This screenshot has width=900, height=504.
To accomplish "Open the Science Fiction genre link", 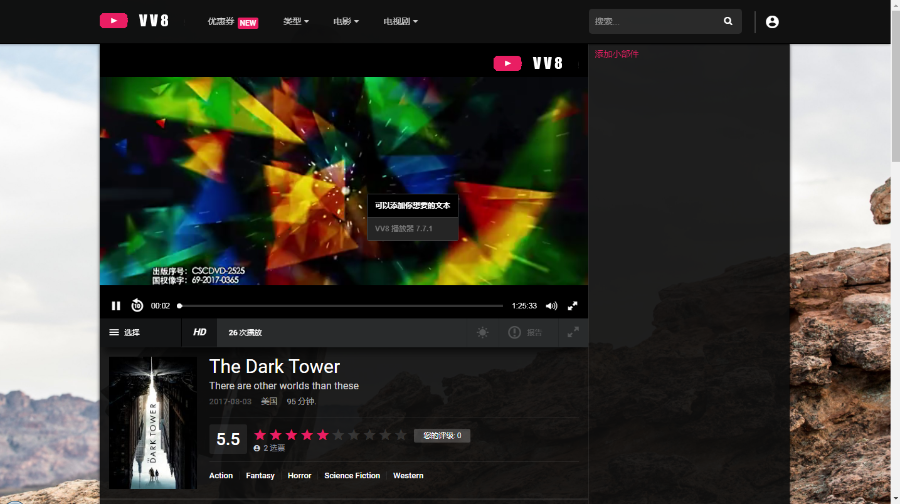I will pyautogui.click(x=352, y=475).
